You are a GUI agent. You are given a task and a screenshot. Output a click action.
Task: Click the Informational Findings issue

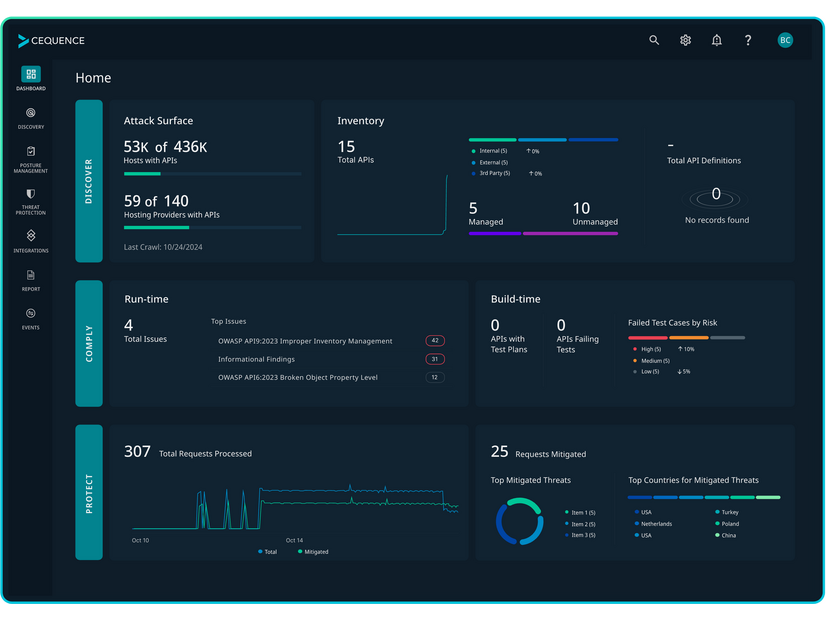point(256,359)
